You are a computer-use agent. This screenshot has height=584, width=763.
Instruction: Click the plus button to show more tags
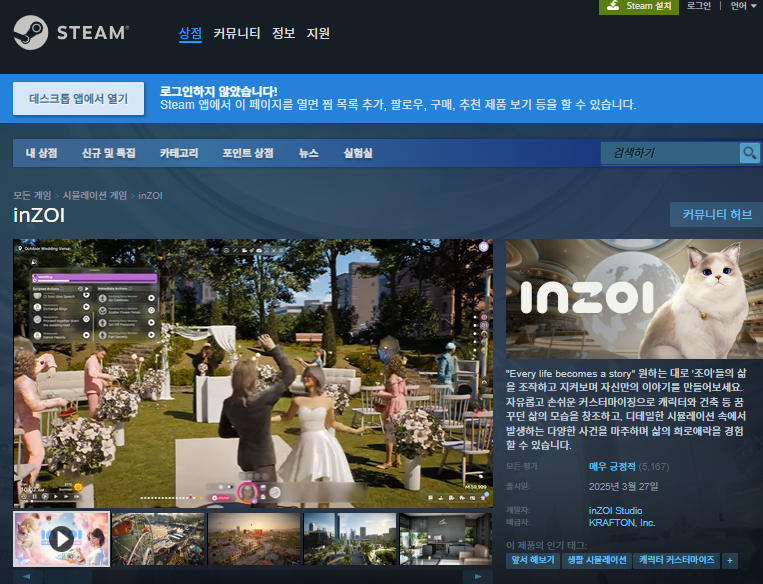coord(729,561)
